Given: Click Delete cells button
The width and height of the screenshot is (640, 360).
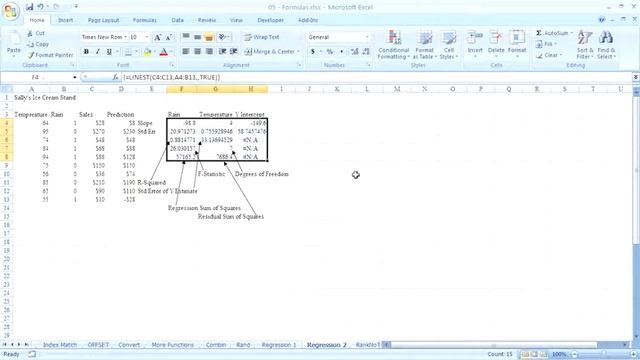Looking at the screenshot, I should [x=496, y=44].
